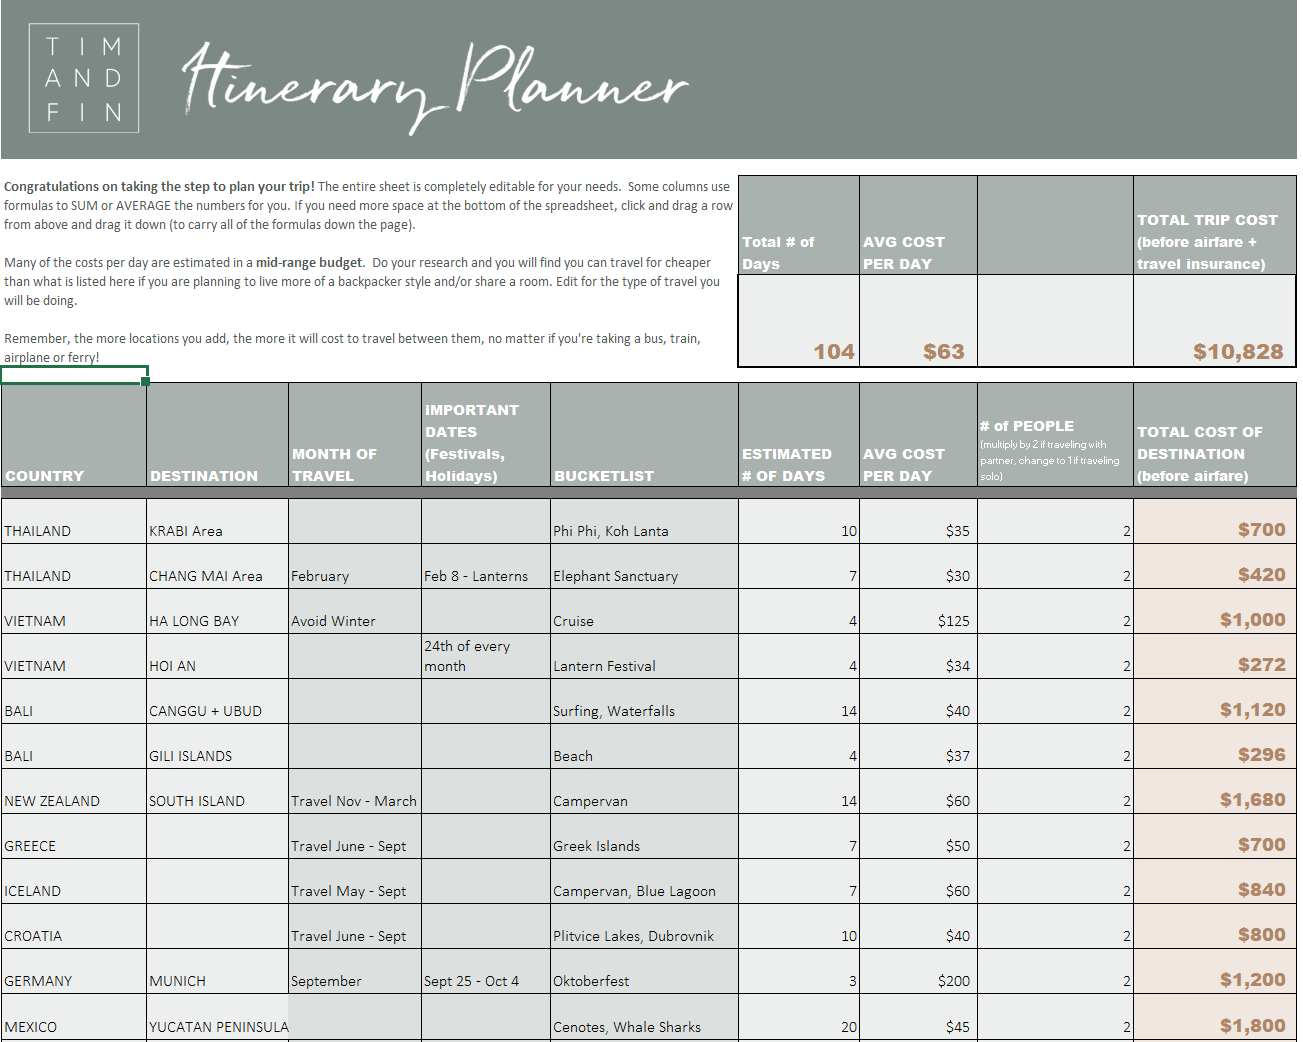The height and width of the screenshot is (1042, 1303).
Task: Select the Elephant Sanctuary bucketlist cell
Action: click(x=644, y=566)
